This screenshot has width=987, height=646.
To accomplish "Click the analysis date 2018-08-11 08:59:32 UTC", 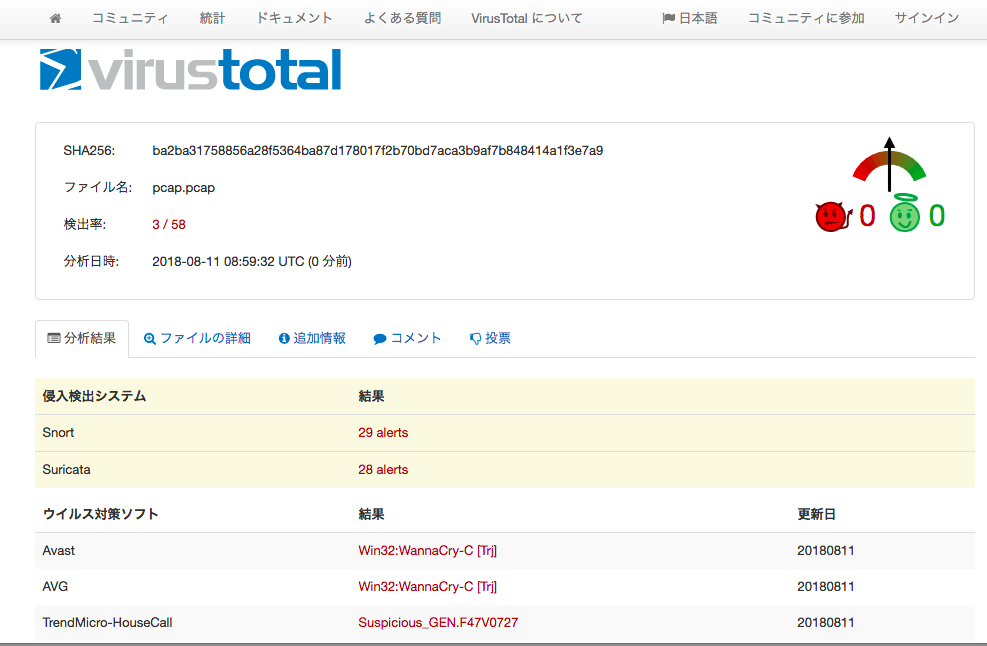I will tap(252, 261).
